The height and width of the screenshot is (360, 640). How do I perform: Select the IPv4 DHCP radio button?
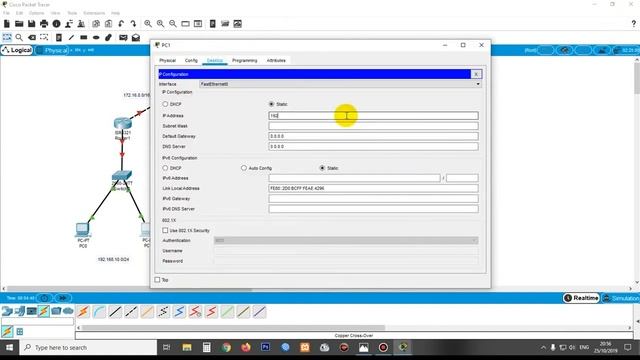point(165,104)
